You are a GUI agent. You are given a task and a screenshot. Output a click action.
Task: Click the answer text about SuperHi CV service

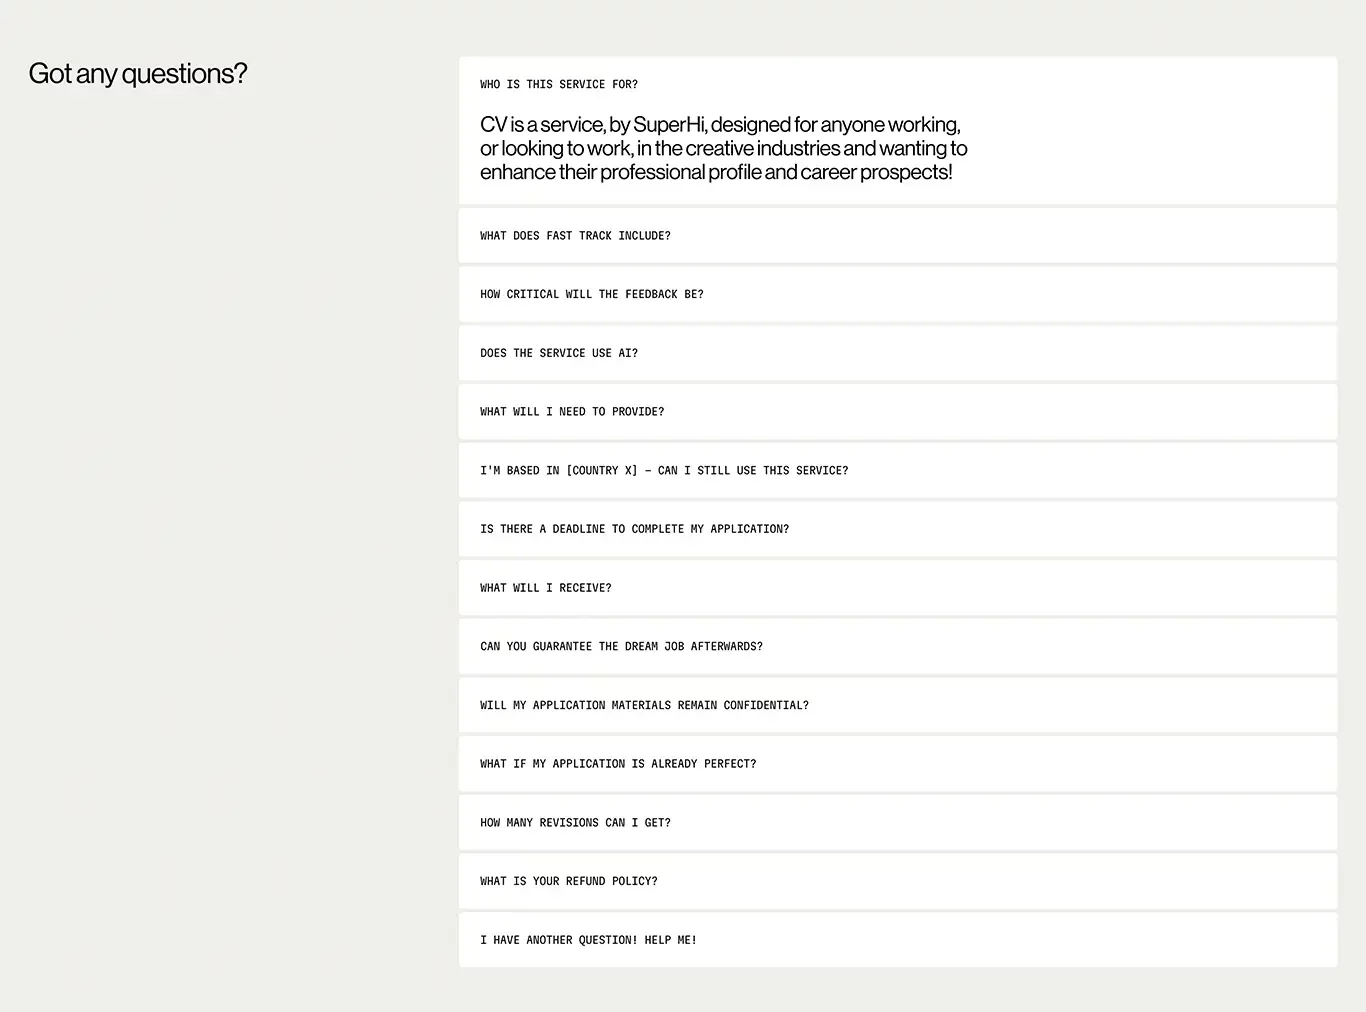coord(724,148)
